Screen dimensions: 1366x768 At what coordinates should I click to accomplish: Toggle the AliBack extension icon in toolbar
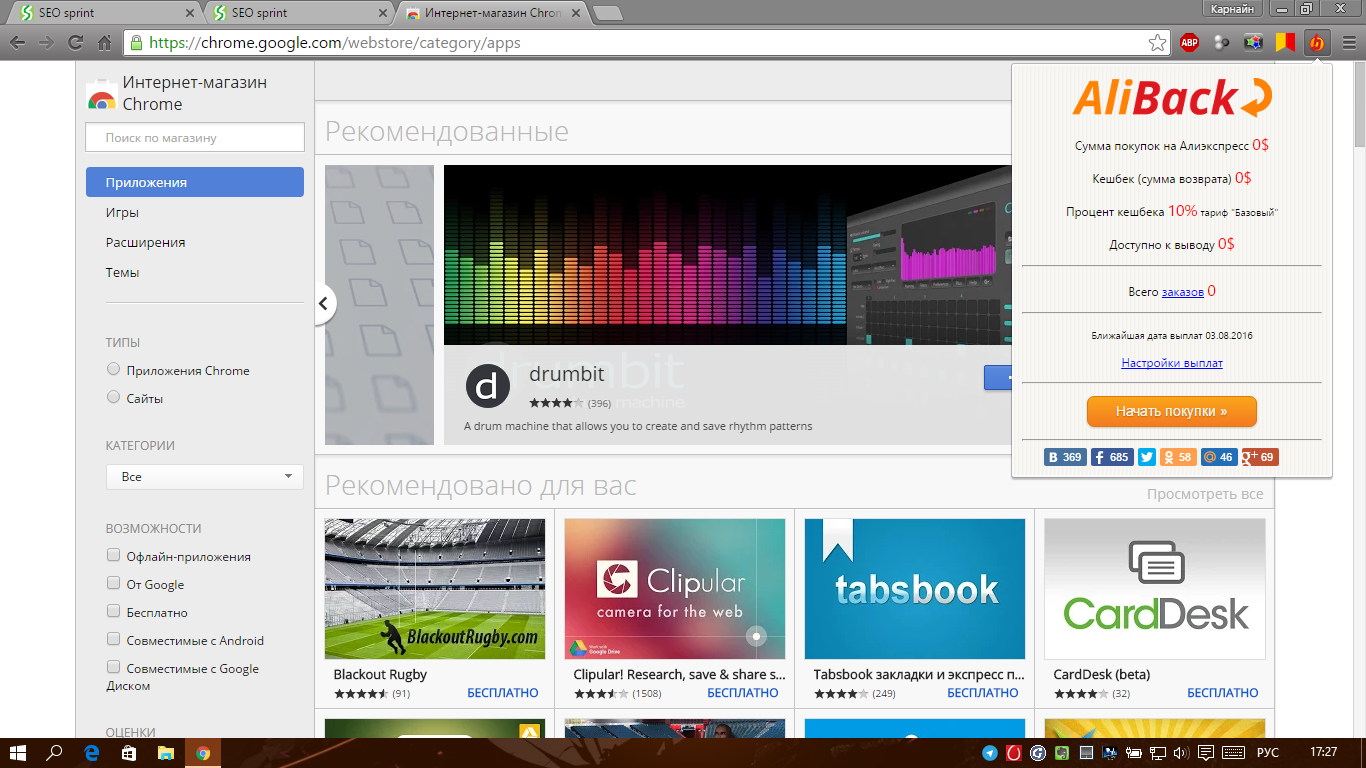1317,43
